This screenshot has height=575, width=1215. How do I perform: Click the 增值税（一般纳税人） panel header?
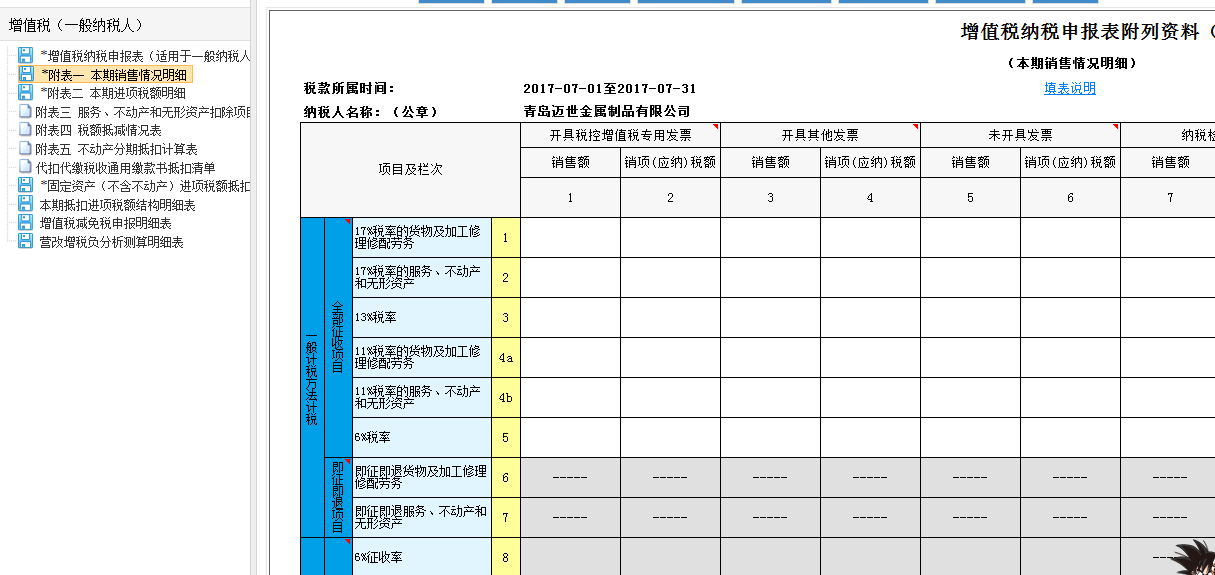point(75,25)
